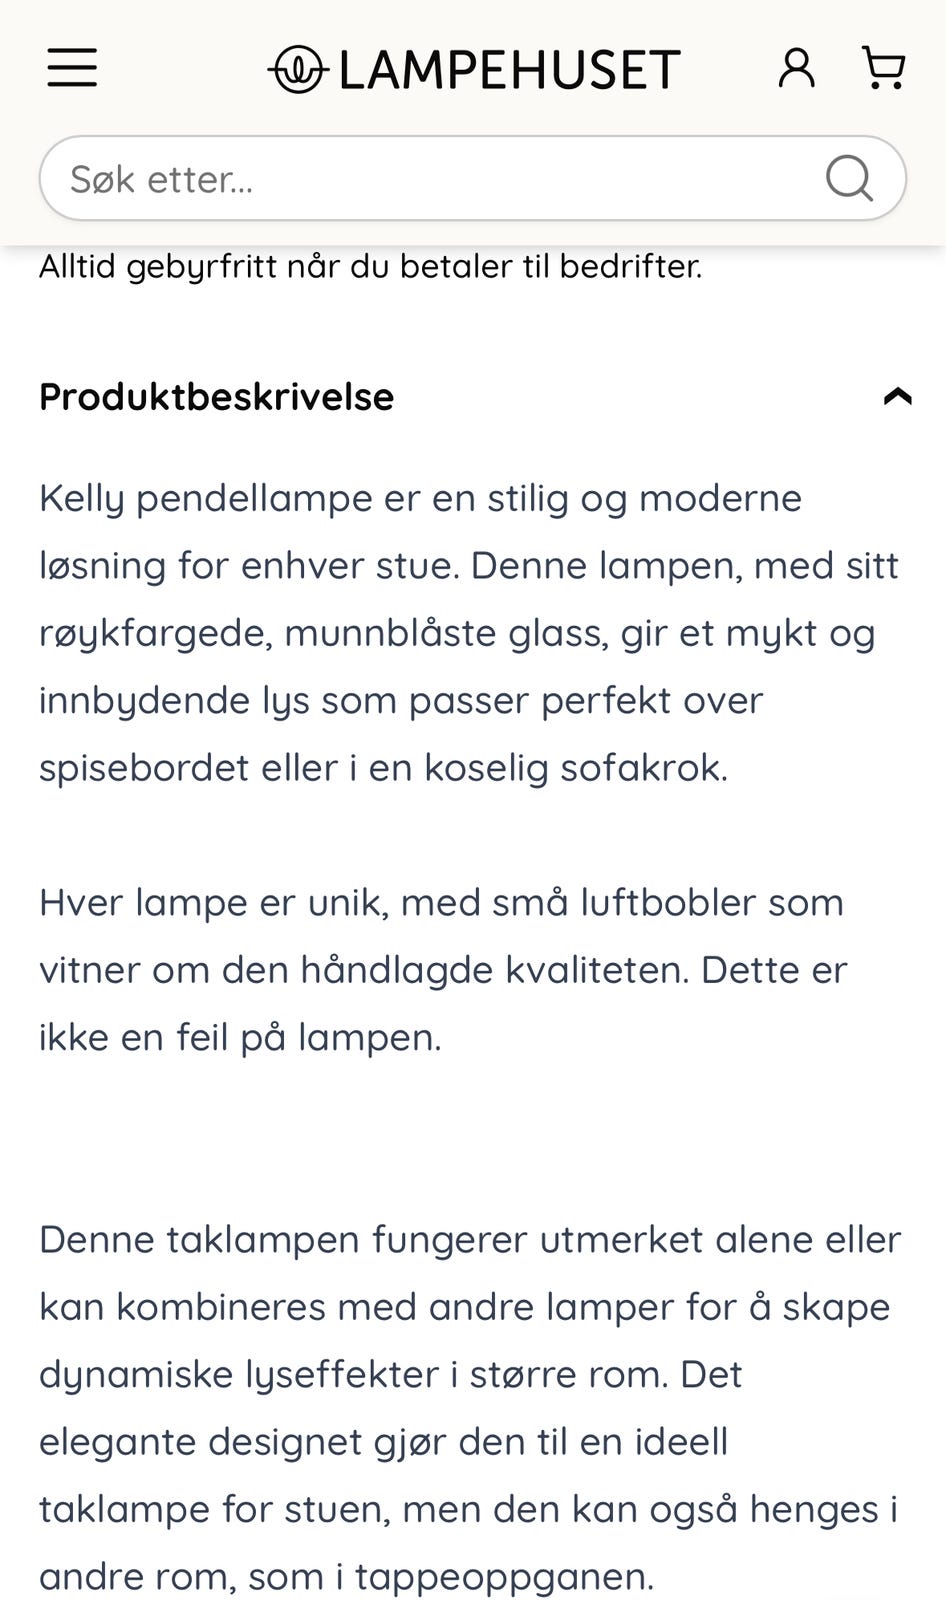
Task: Click the Lampehuset logo icon
Action: (296, 68)
